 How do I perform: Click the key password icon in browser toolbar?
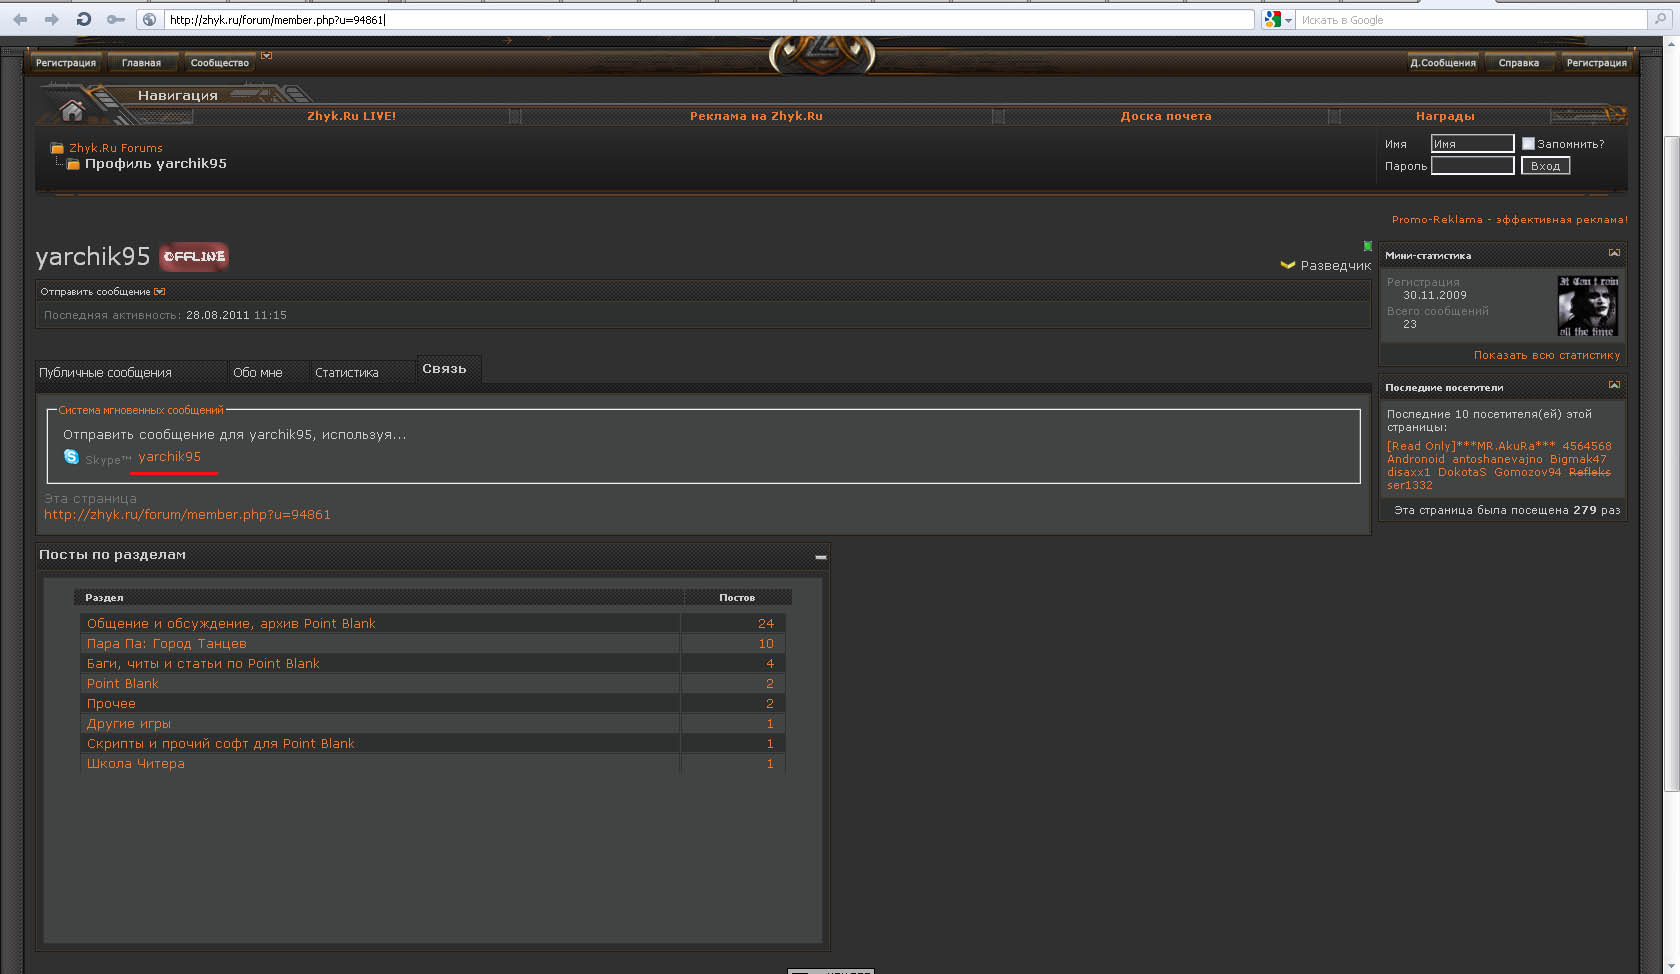pos(116,19)
